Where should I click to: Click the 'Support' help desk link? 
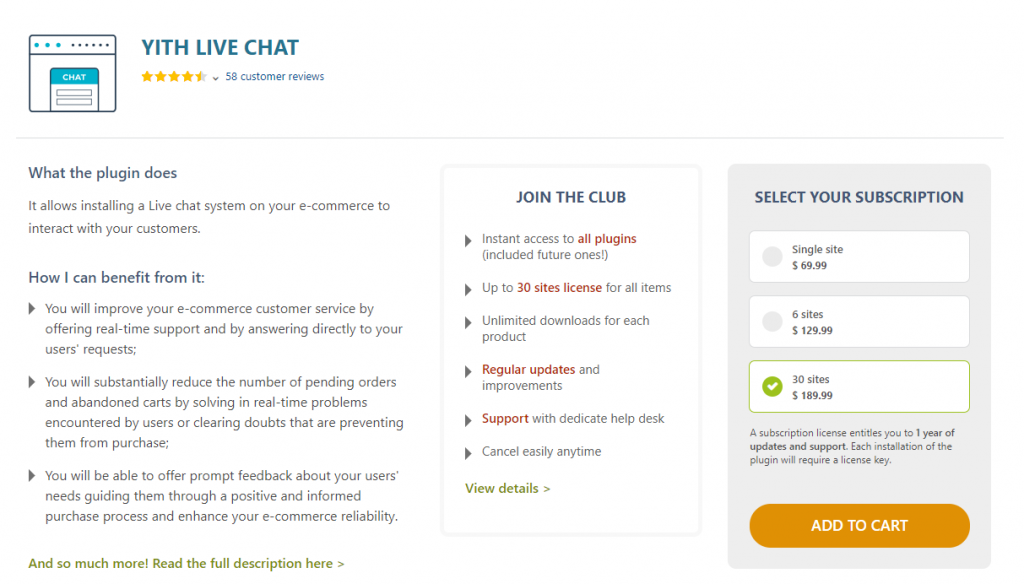505,419
